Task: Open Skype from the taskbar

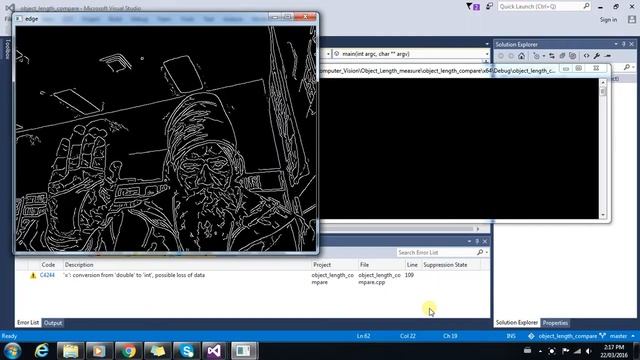Action: pyautogui.click(x=187, y=351)
